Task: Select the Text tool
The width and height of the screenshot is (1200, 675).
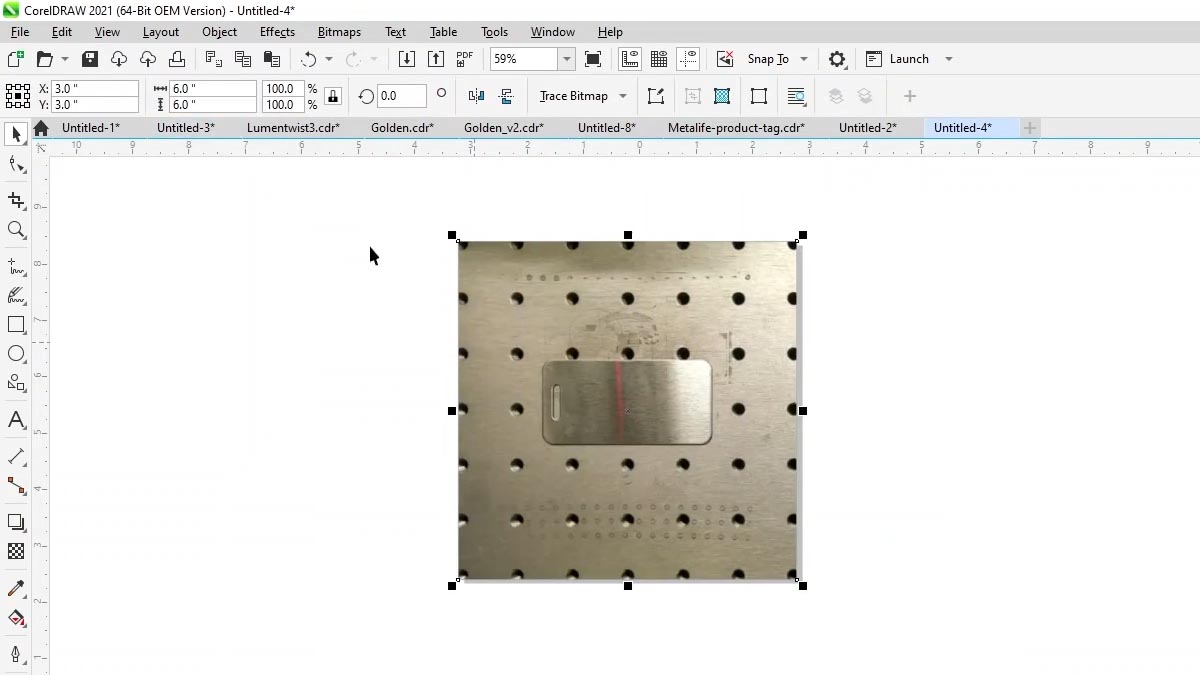Action: point(16,420)
